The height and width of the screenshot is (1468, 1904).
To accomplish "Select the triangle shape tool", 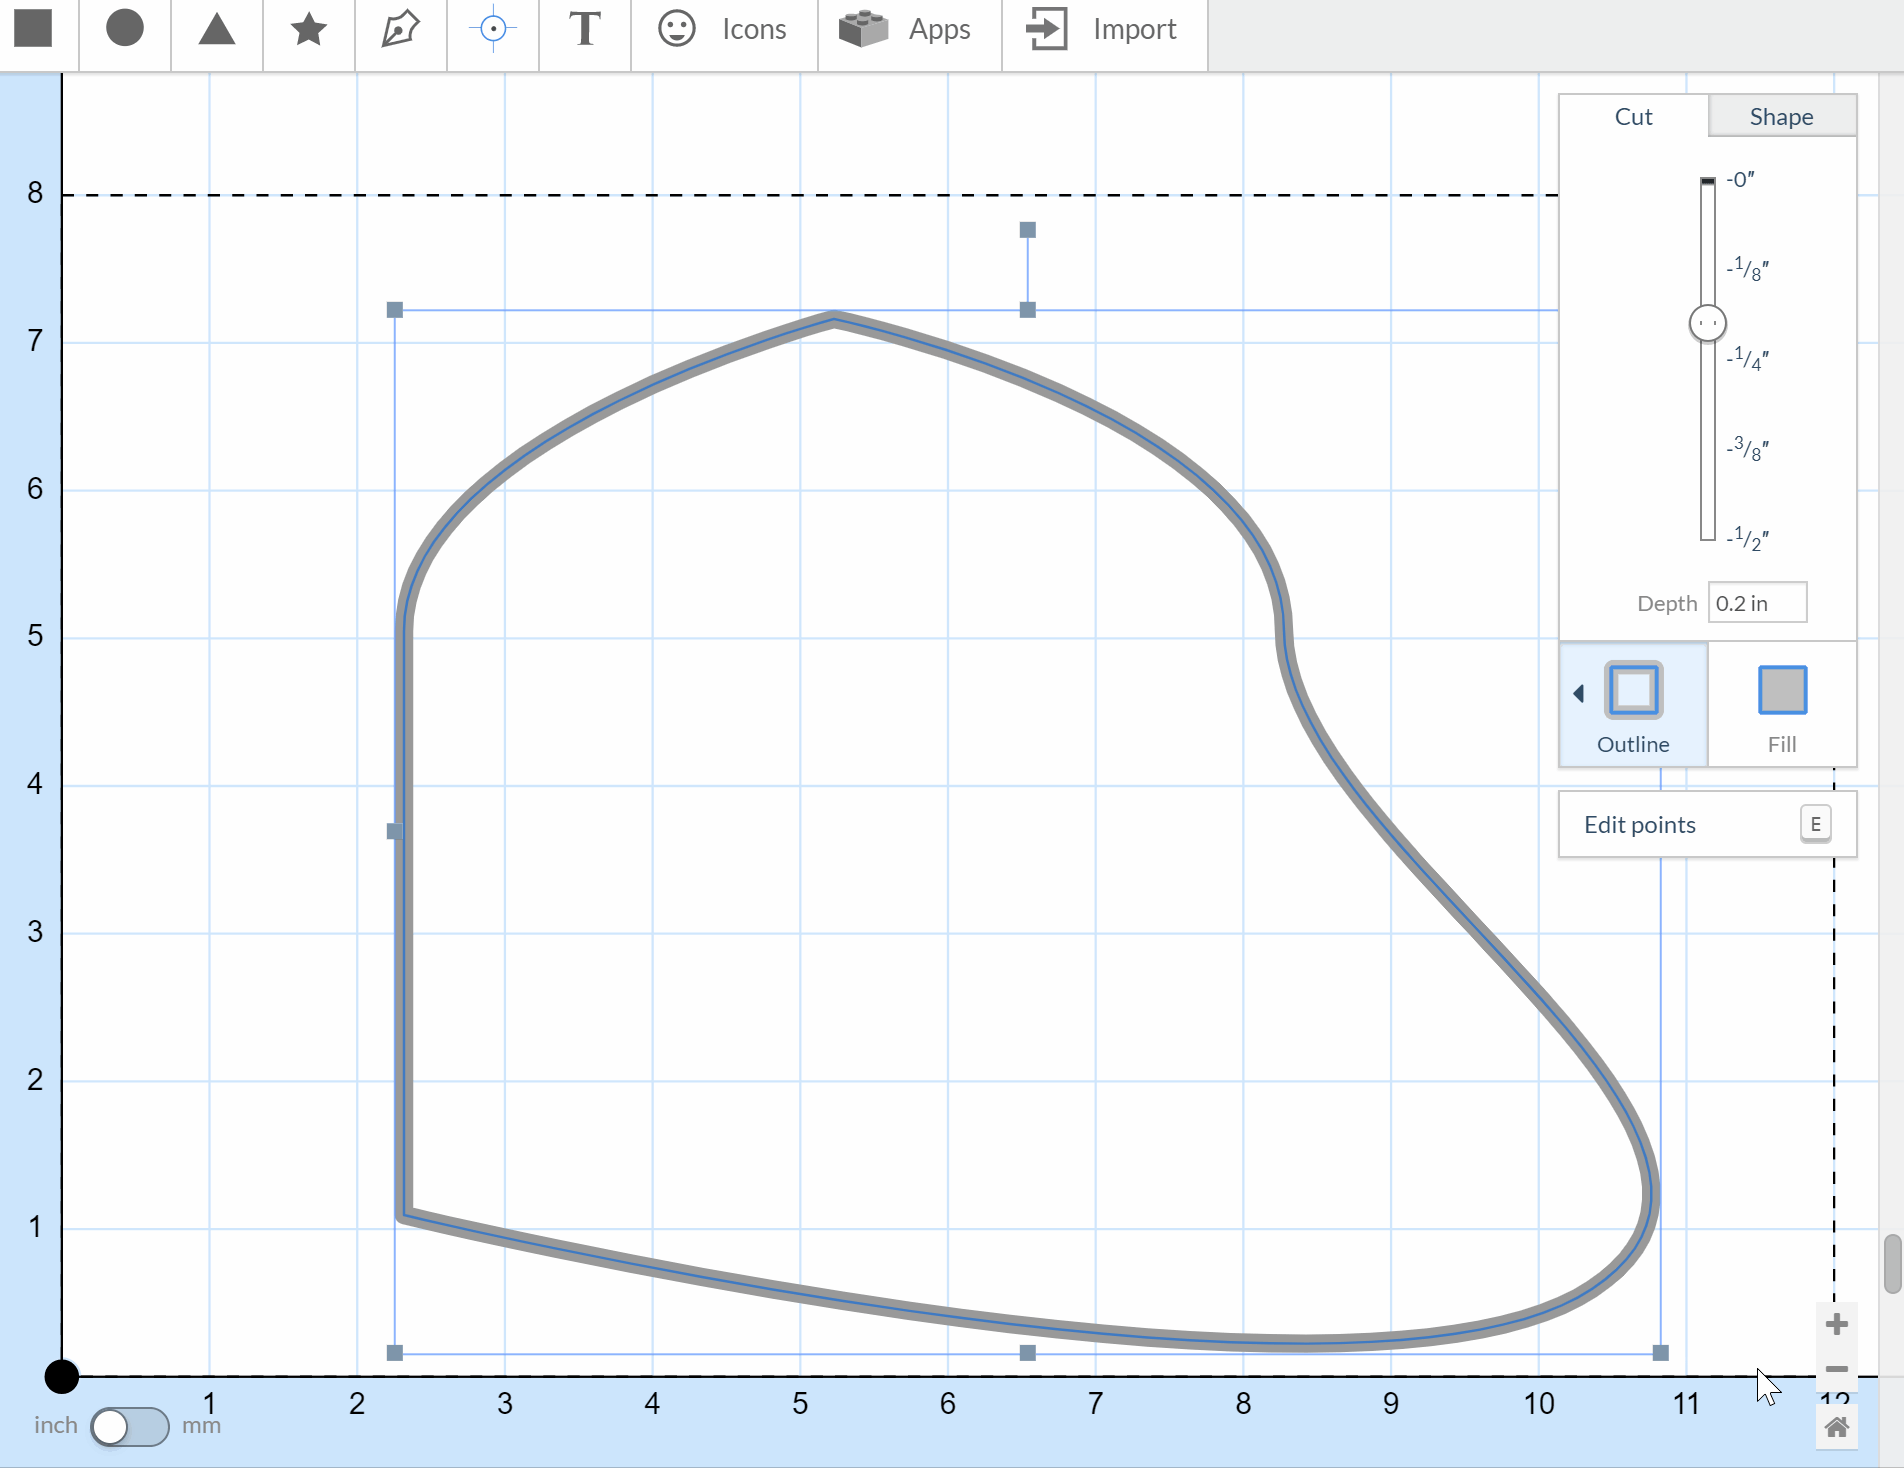I will [216, 29].
